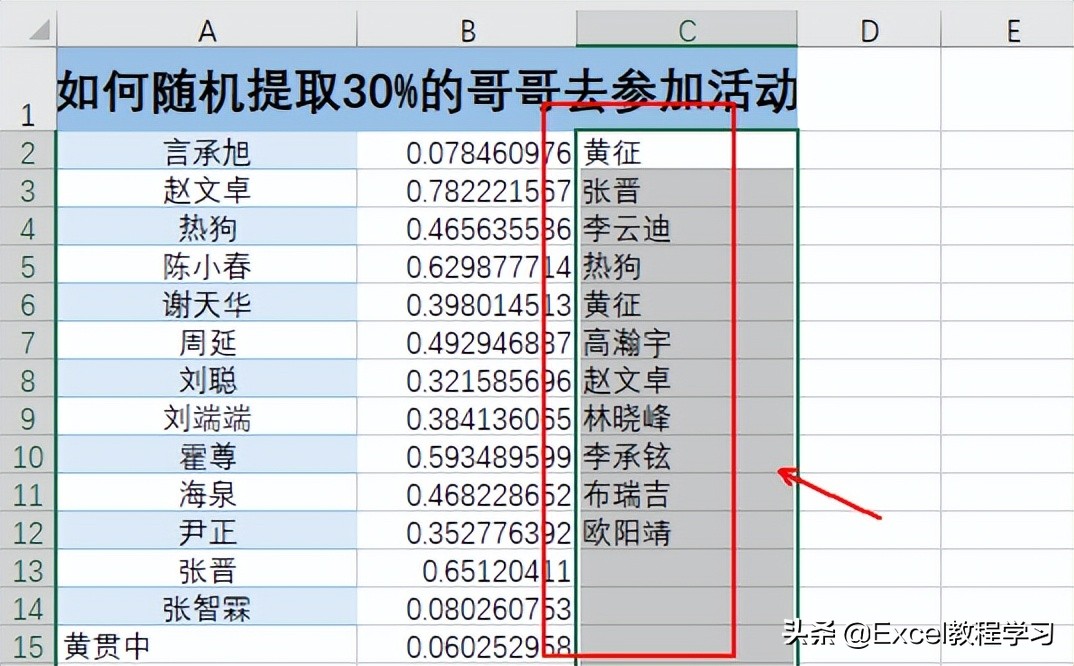The height and width of the screenshot is (666, 1074).
Task: Click column C cell 李承铉
Action: coord(687,456)
